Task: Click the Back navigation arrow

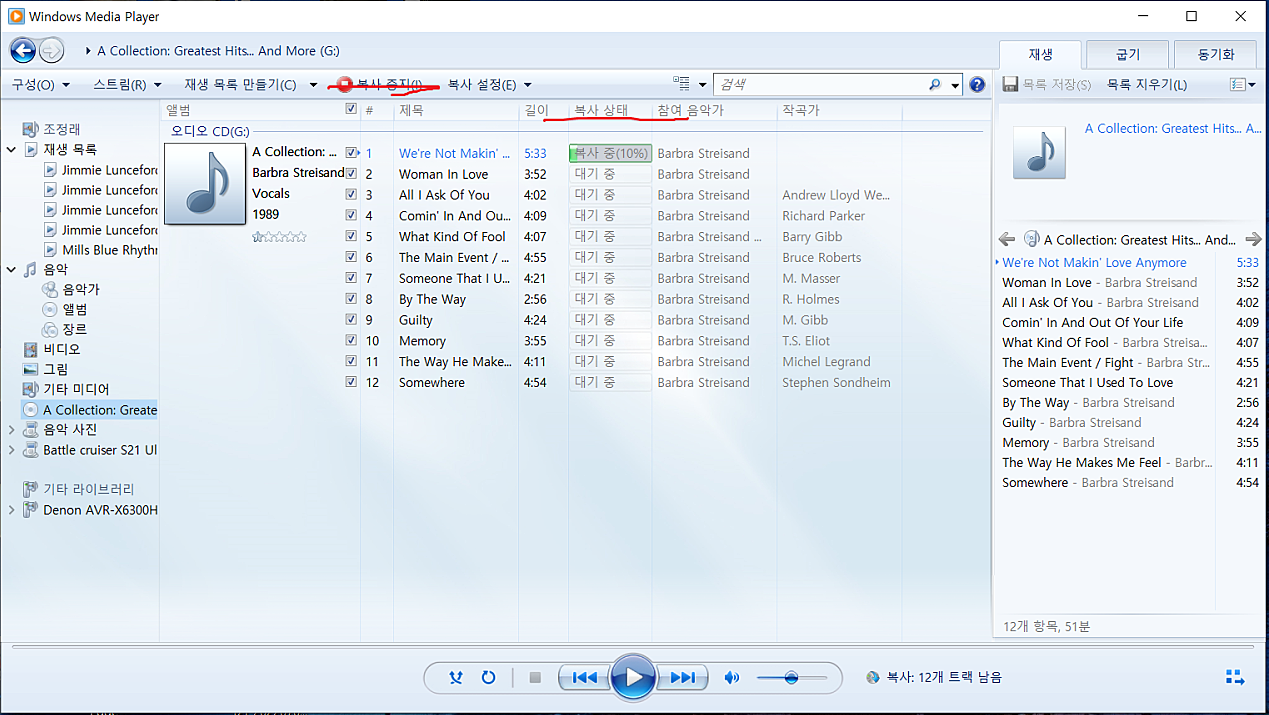Action: click(x=23, y=50)
